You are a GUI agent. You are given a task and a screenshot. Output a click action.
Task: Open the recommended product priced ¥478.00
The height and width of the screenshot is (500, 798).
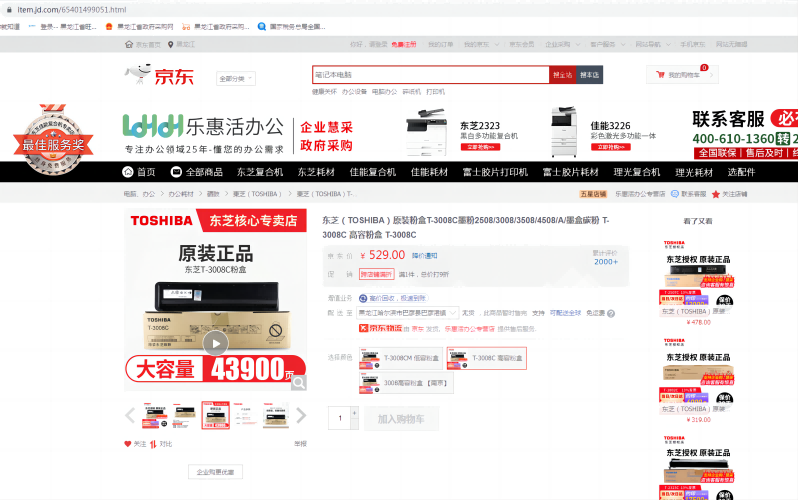point(698,283)
